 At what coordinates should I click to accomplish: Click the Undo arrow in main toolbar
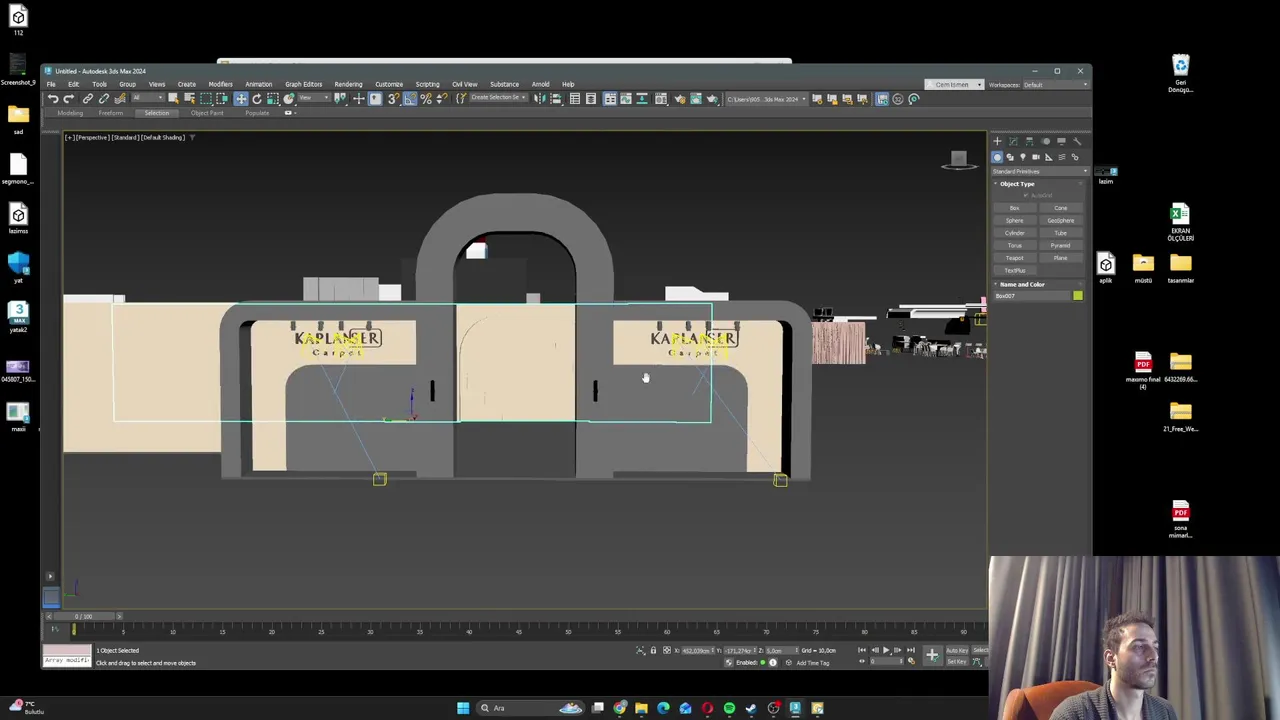53,99
